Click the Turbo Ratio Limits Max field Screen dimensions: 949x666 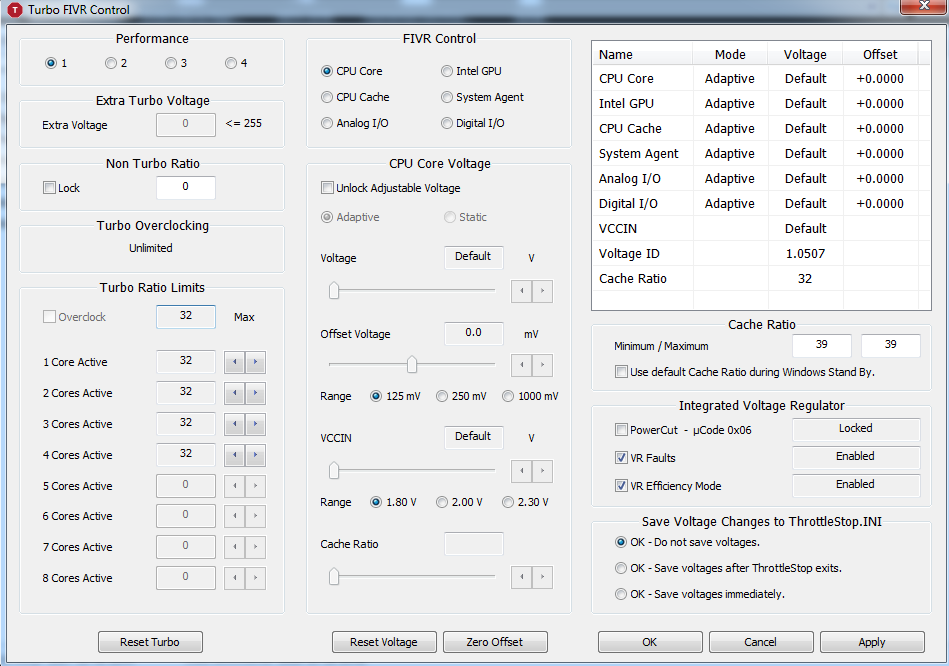186,316
